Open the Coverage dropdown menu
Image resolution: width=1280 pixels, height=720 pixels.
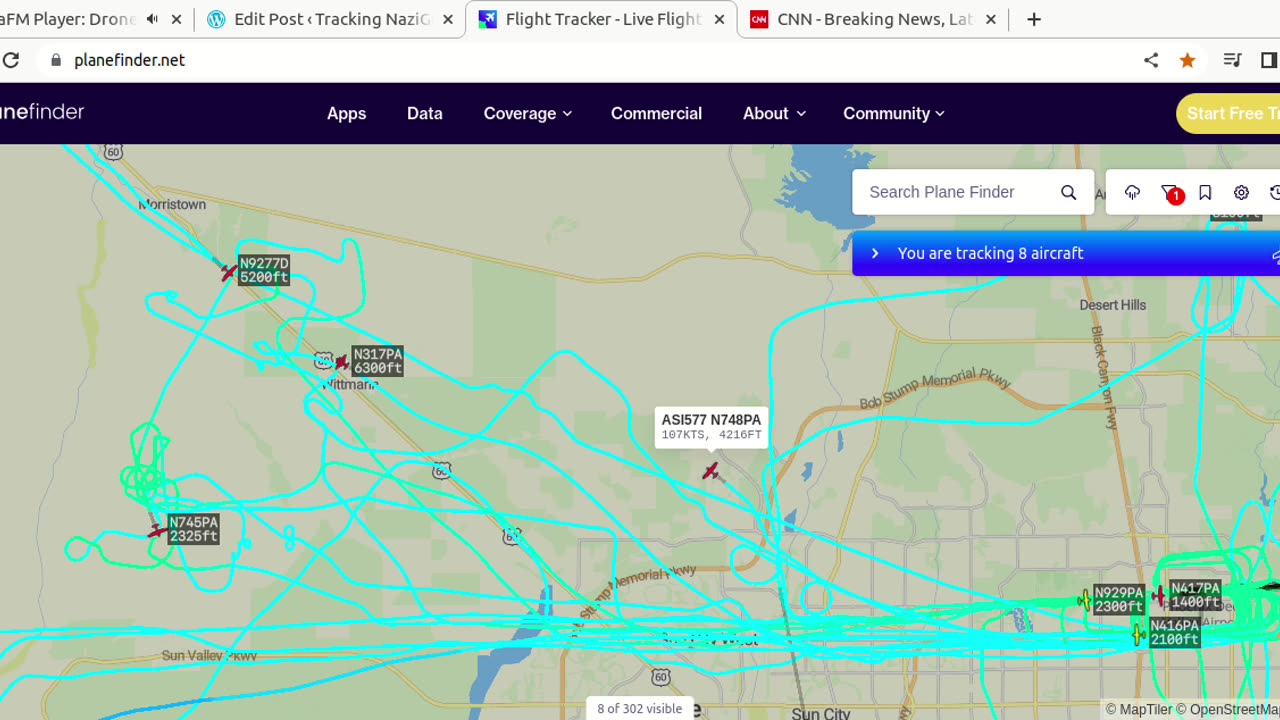click(528, 113)
